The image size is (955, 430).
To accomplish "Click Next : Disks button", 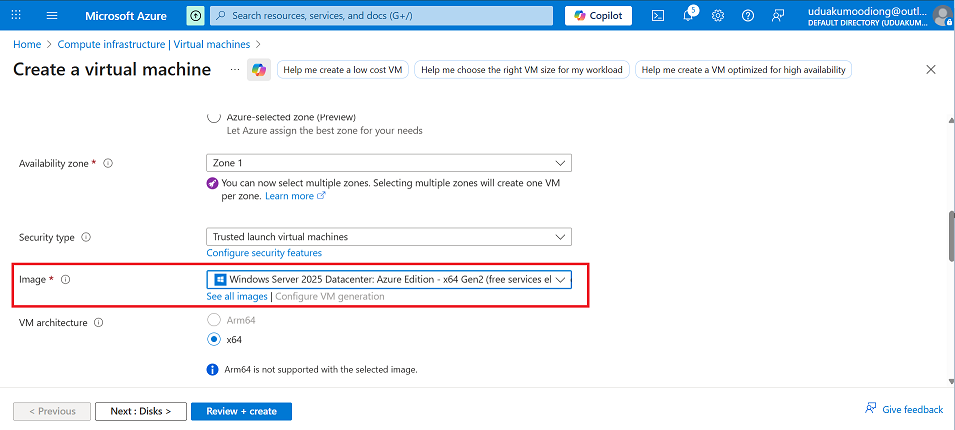I will click(x=141, y=411).
